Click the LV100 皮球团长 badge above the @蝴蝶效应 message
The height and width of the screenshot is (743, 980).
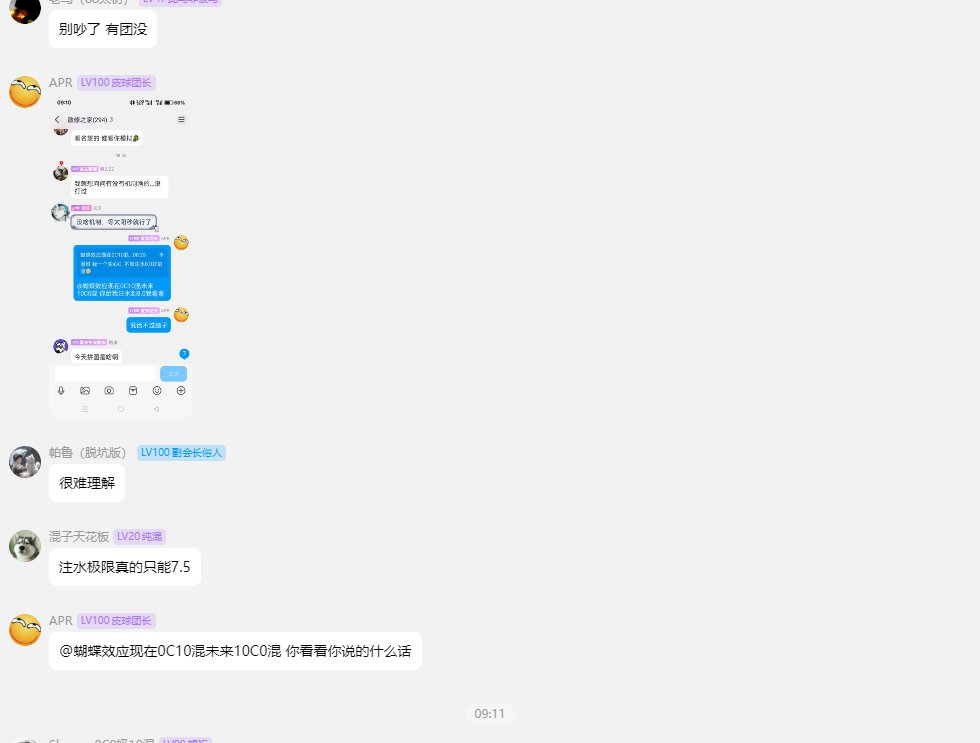(116, 621)
